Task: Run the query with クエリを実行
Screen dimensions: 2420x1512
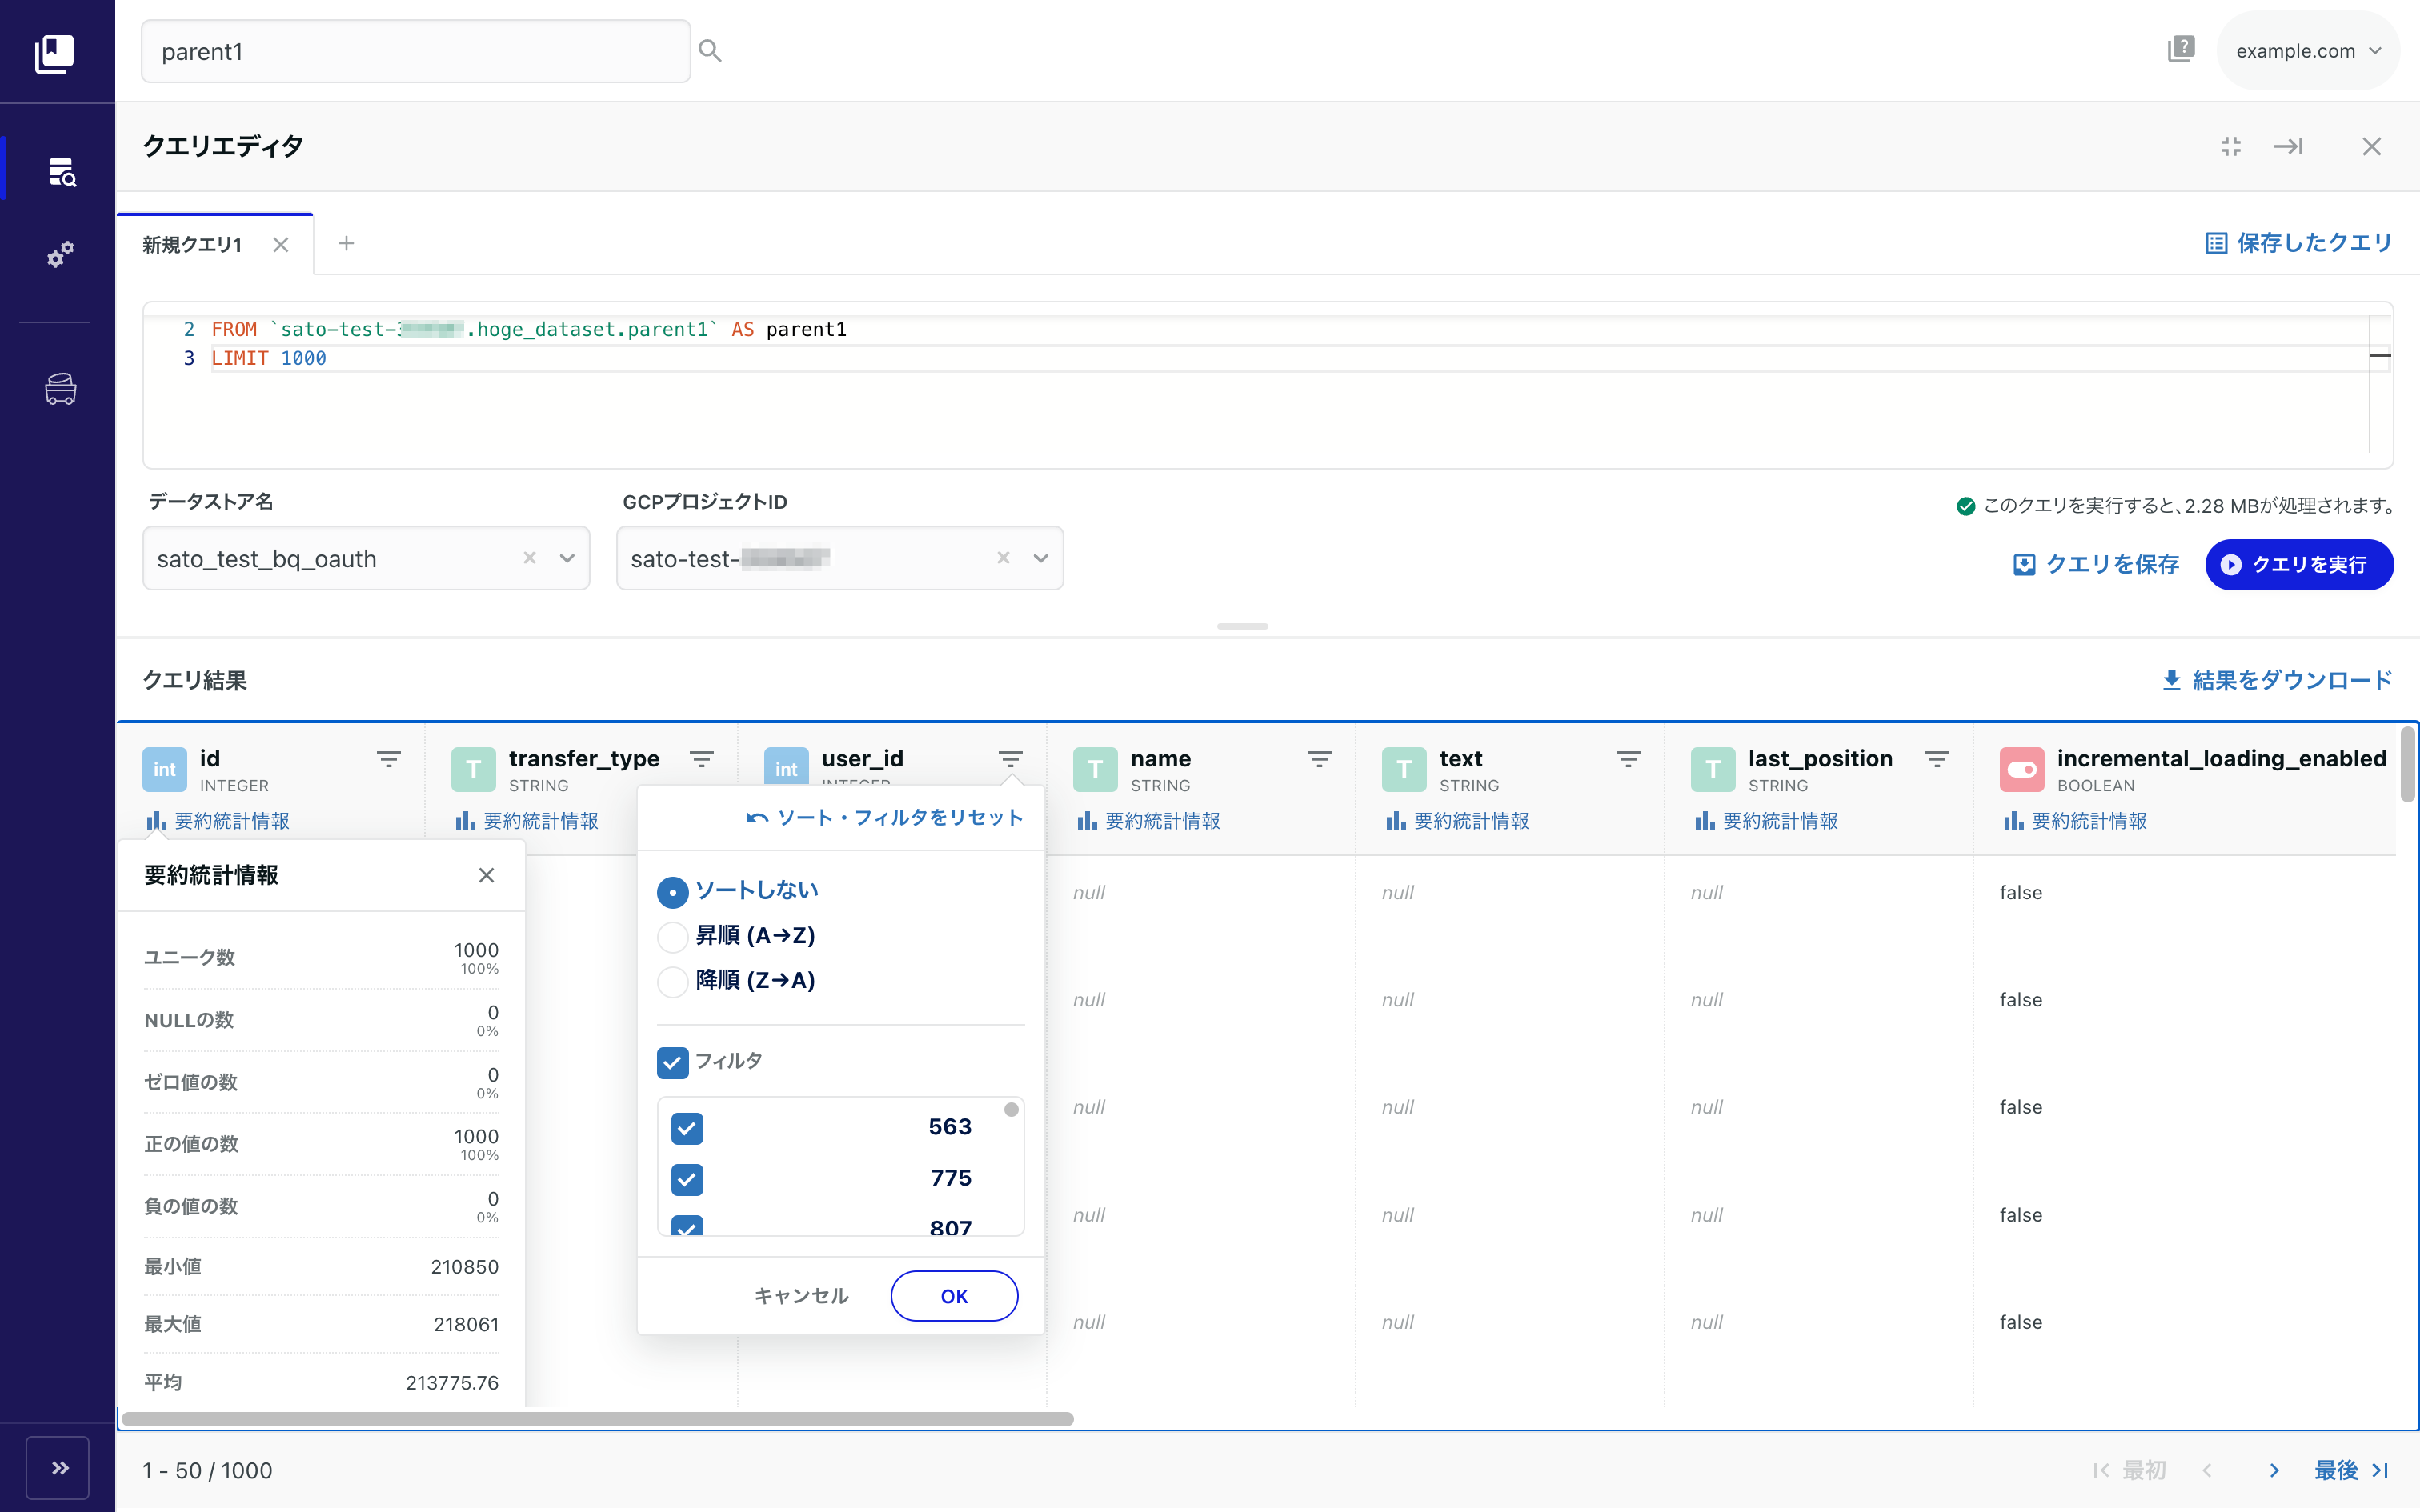Action: (2298, 565)
